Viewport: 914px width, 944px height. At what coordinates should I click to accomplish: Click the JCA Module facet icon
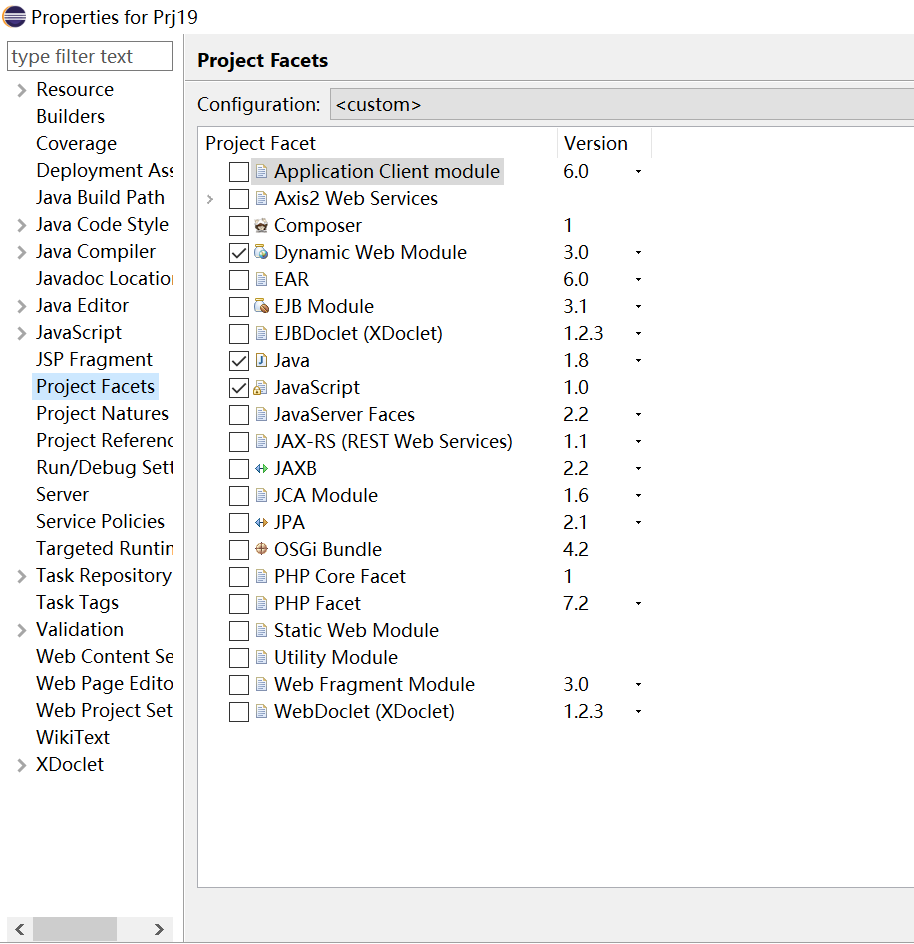click(261, 495)
